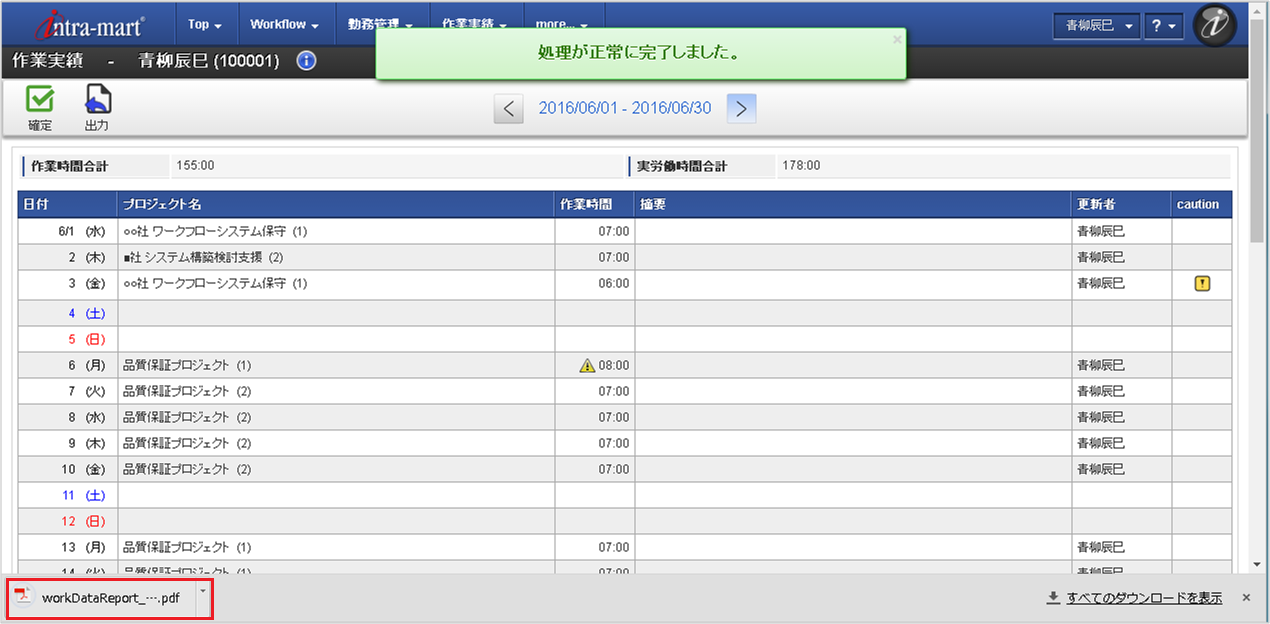Click the 出力 output icon
This screenshot has height=624, width=1270.
coord(97,99)
